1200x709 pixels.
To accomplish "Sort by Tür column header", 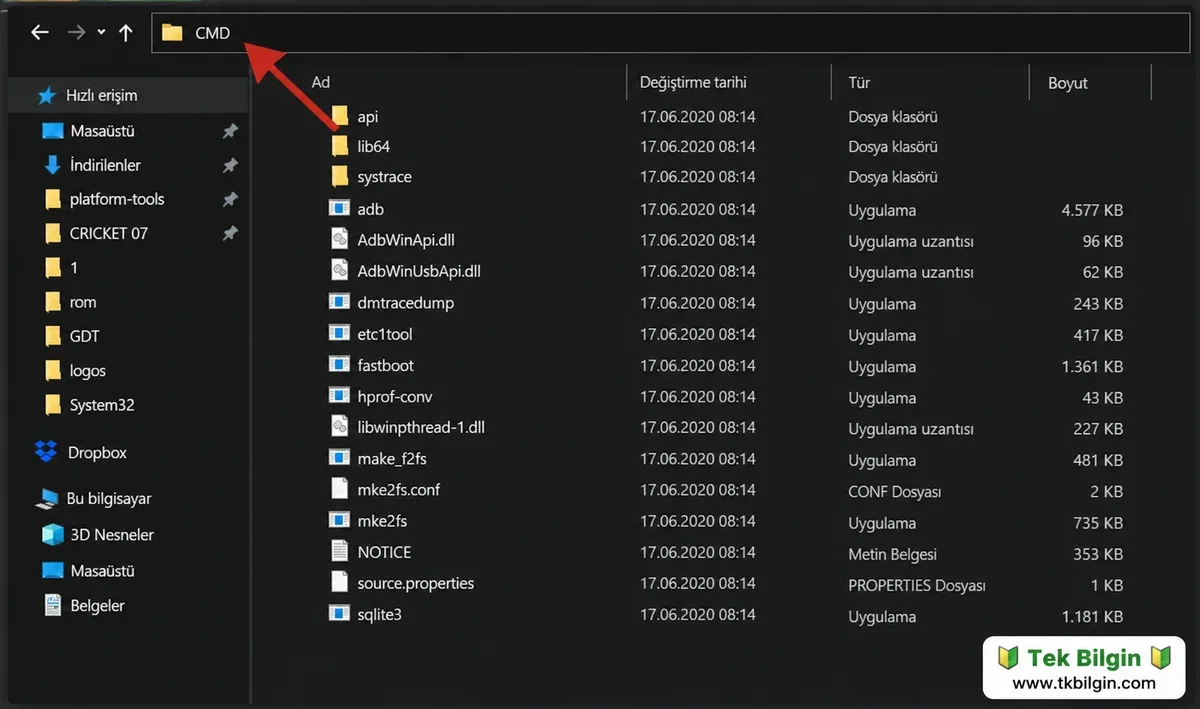I will pyautogui.click(x=859, y=82).
